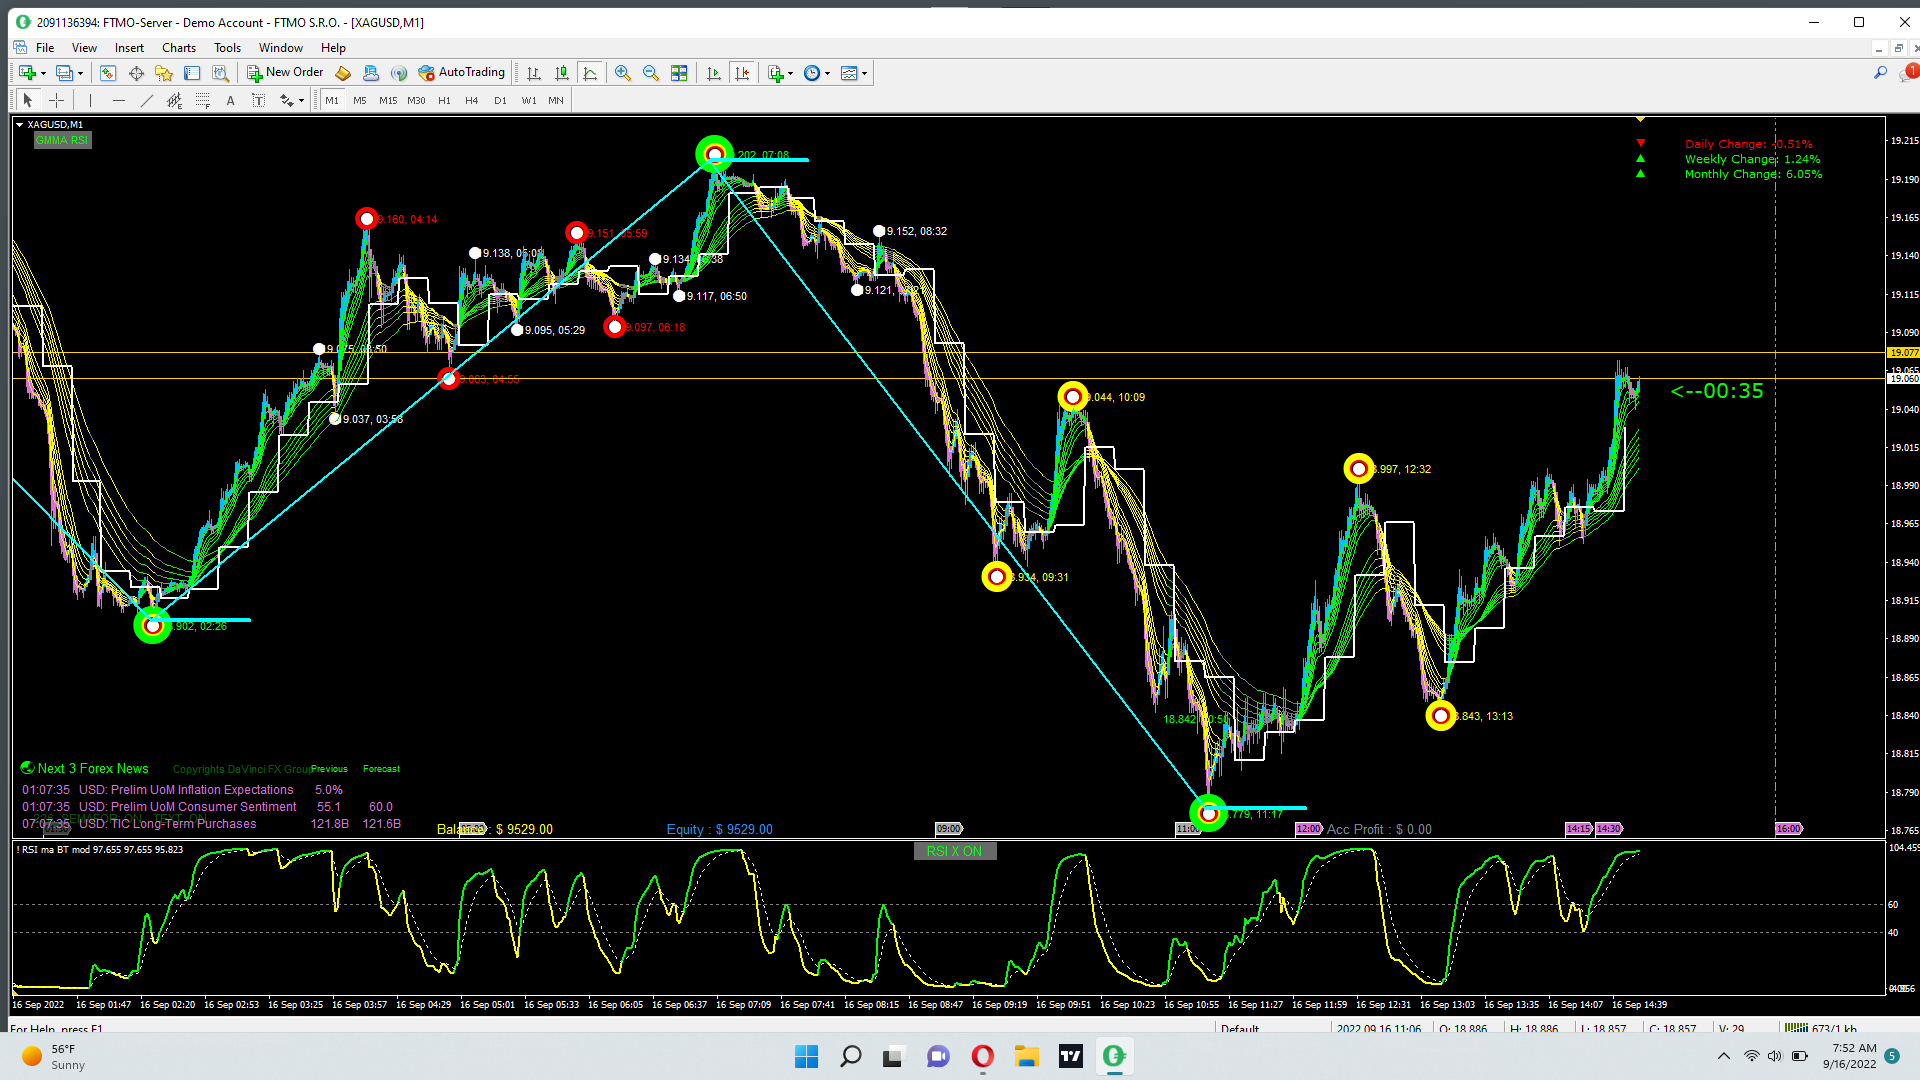Open the Market Watch window icon
Image resolution: width=1920 pixels, height=1080 pixels.
(108, 73)
